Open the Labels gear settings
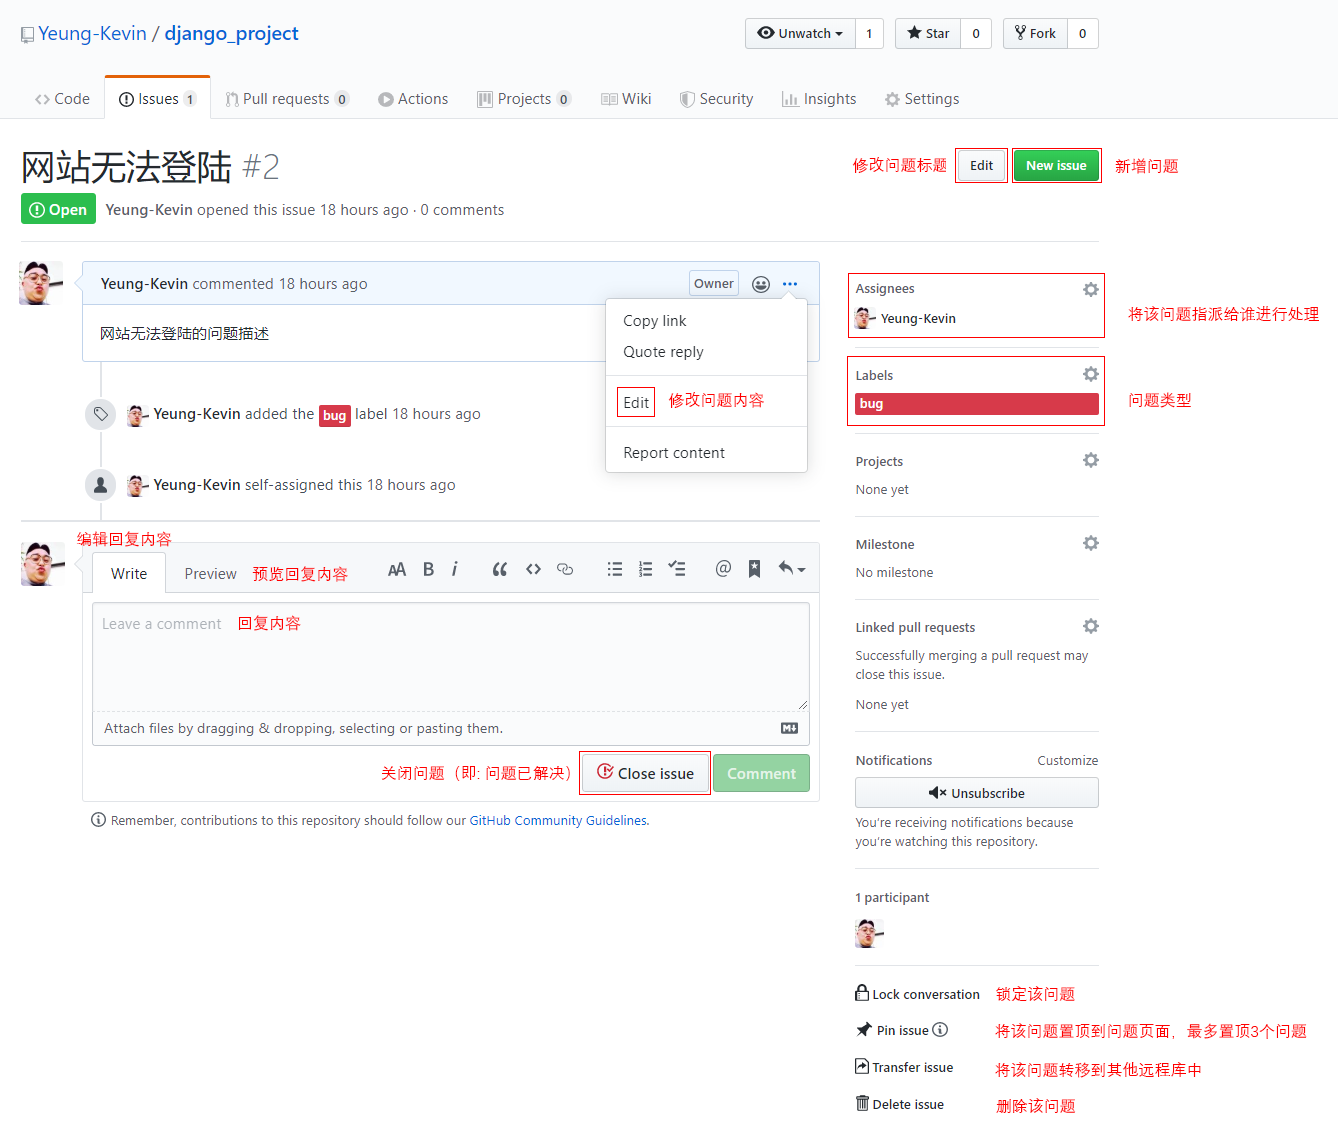The height and width of the screenshot is (1143, 1338). 1090,374
